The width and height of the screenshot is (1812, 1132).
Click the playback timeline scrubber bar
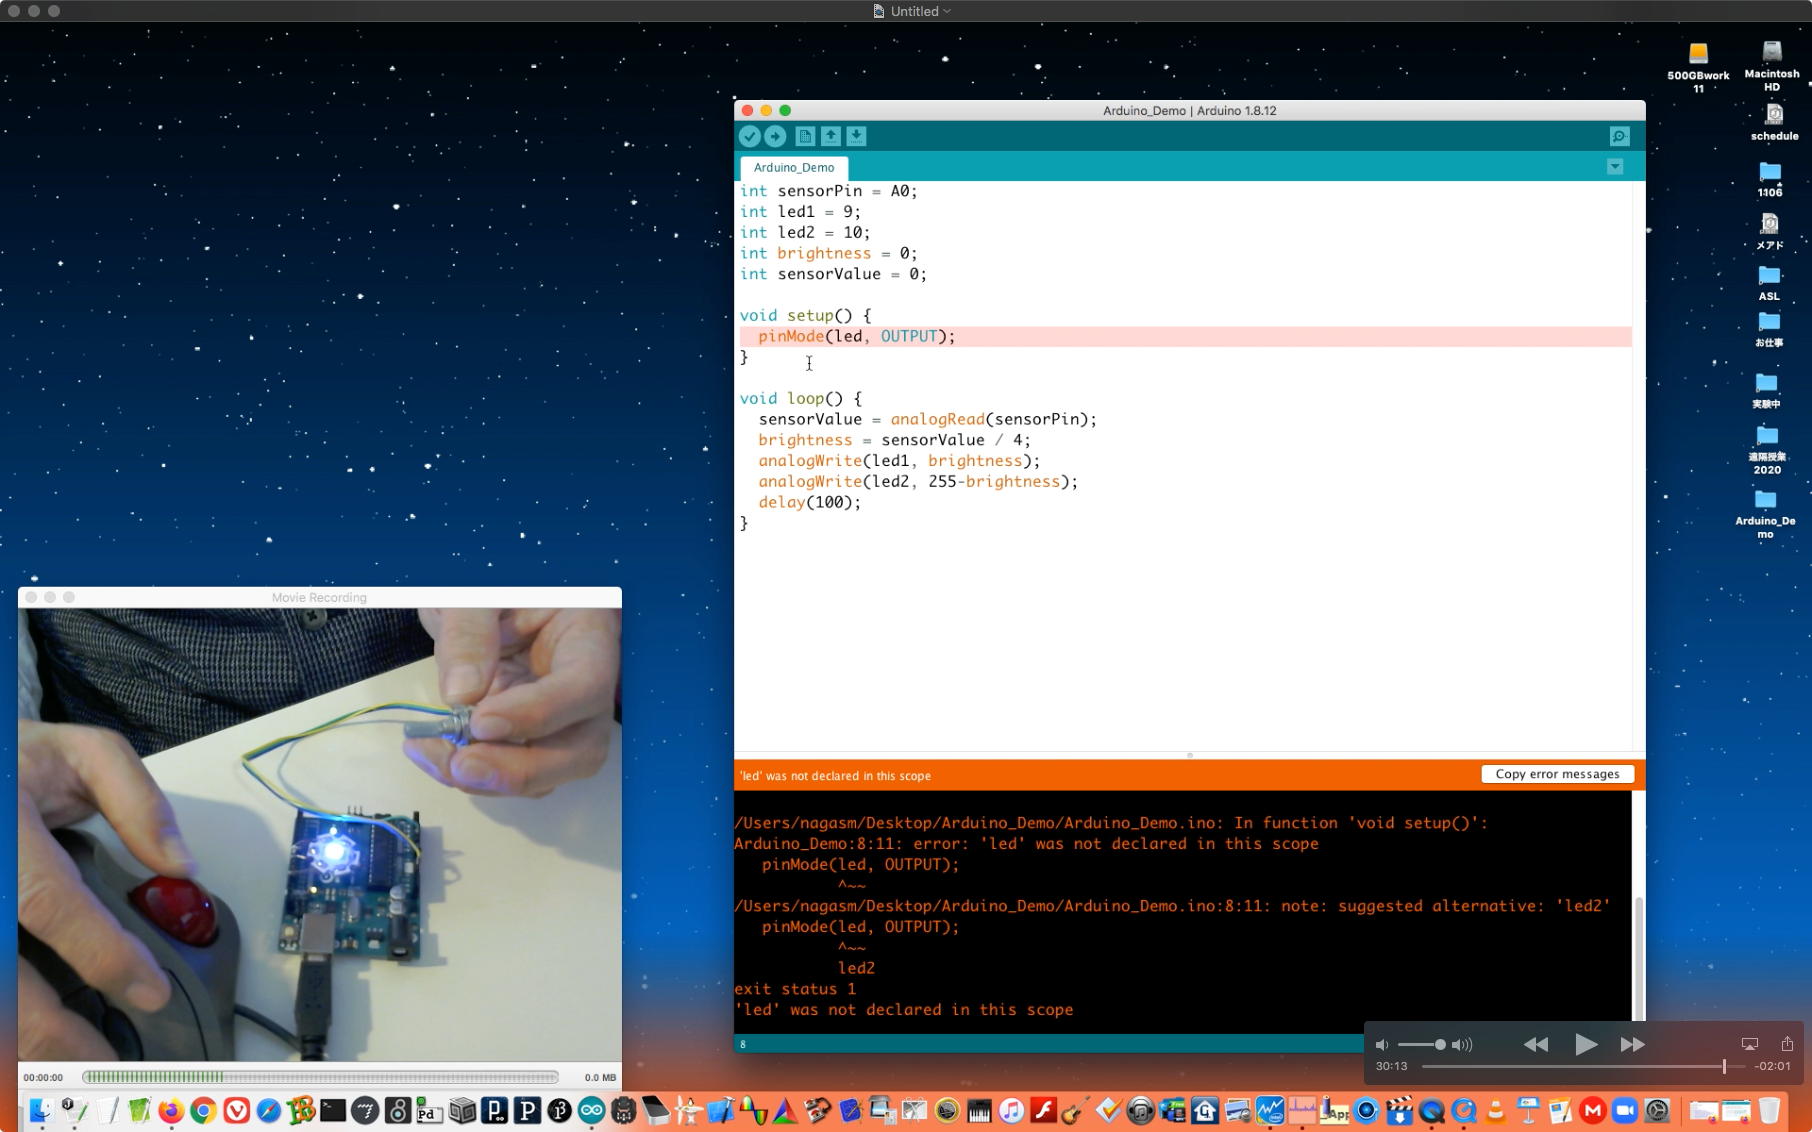1580,1067
